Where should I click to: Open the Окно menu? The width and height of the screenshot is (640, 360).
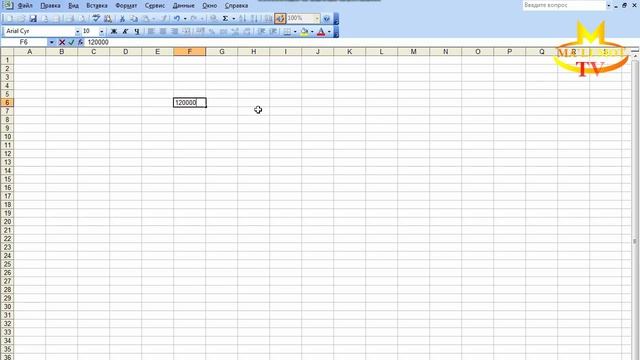[209, 6]
